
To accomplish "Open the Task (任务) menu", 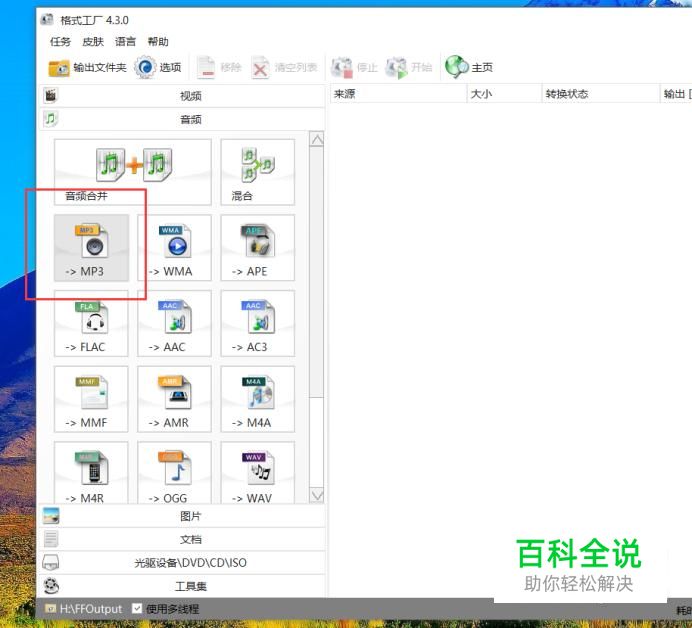I will (x=60, y=41).
